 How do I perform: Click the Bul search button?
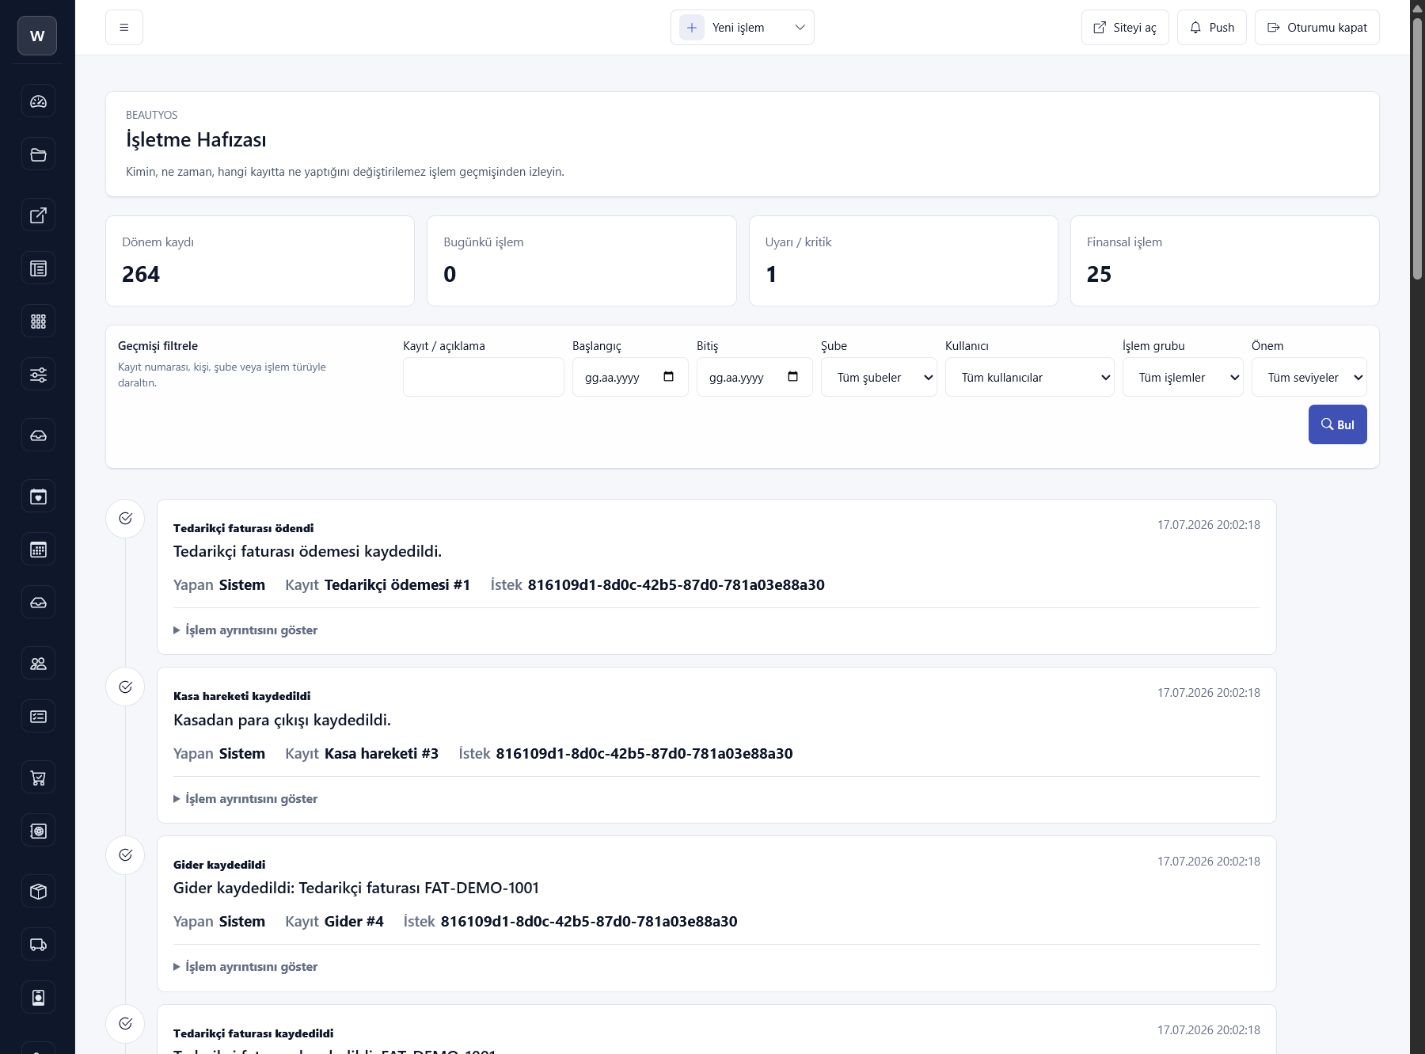tap(1338, 424)
